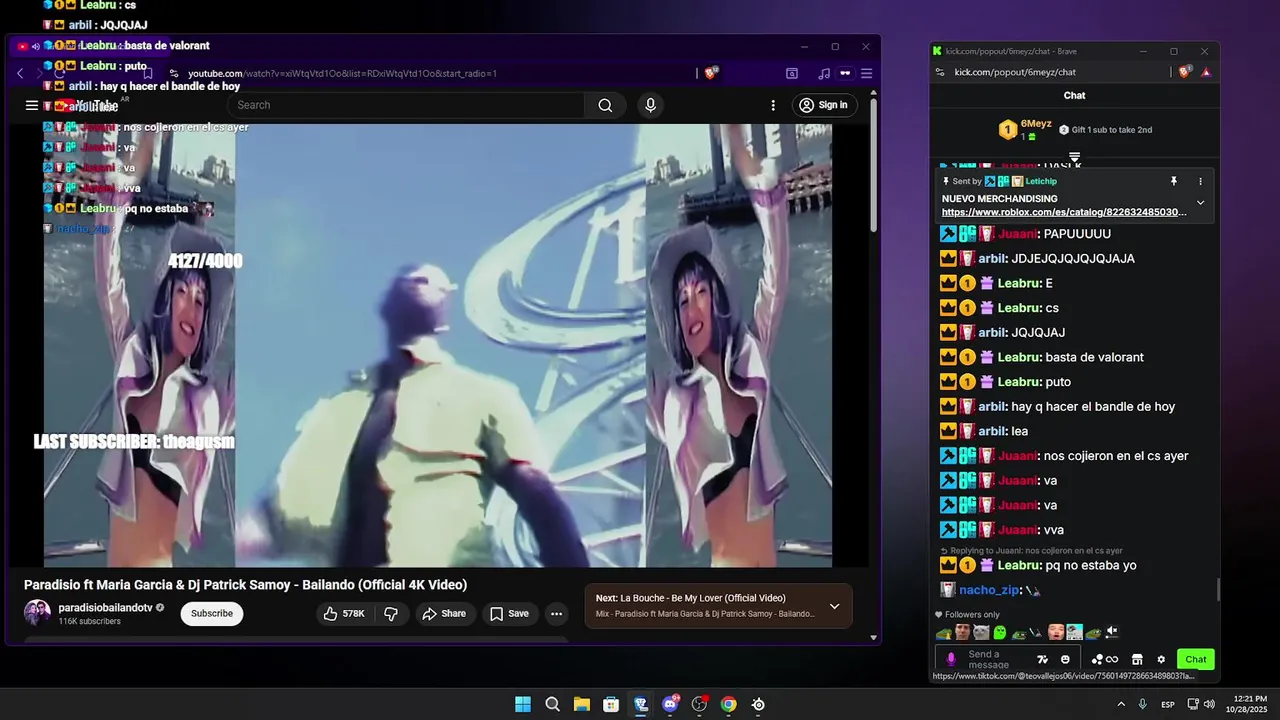
Task: Click Brave playlist music-note icon
Action: tap(824, 73)
